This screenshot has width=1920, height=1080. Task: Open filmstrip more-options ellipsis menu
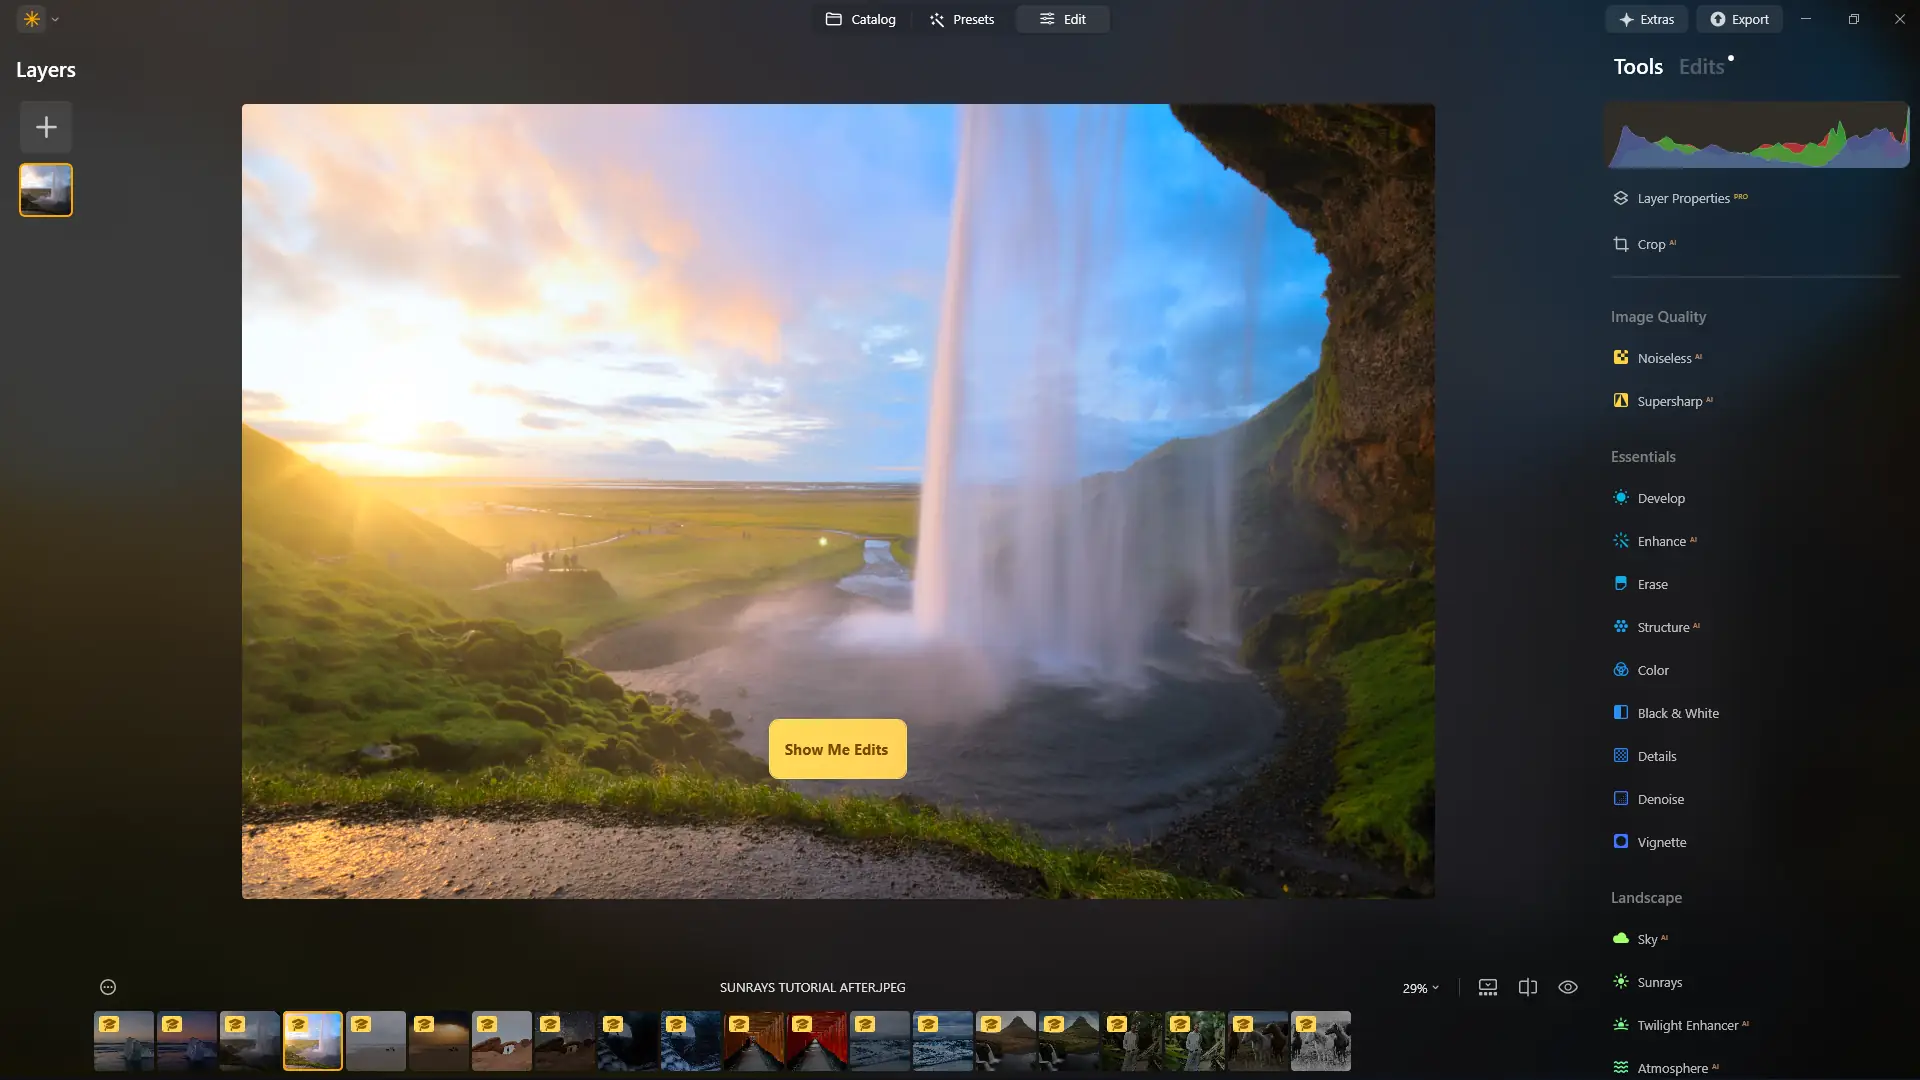[x=108, y=987]
